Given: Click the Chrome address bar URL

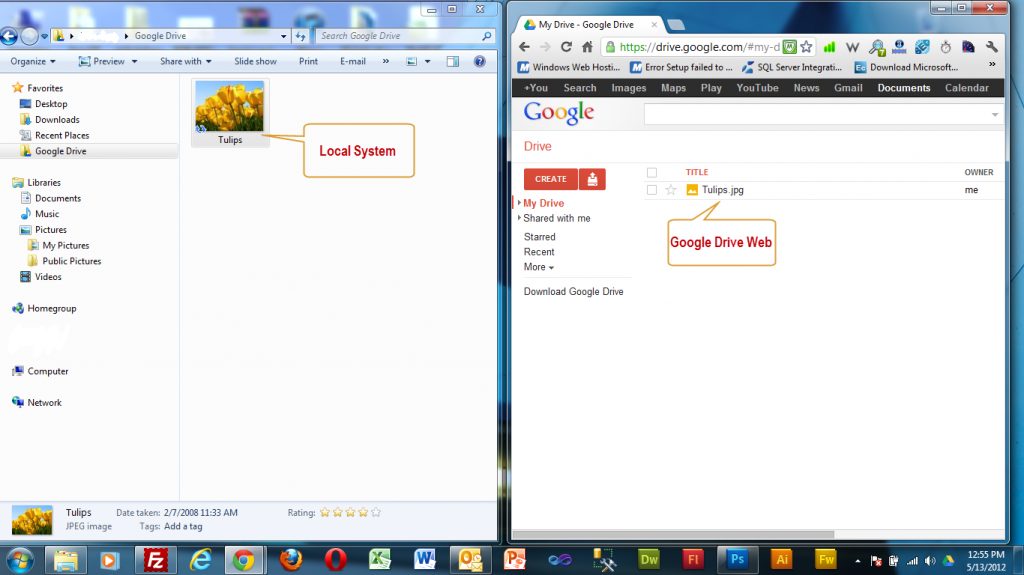Looking at the screenshot, I should tap(699, 47).
